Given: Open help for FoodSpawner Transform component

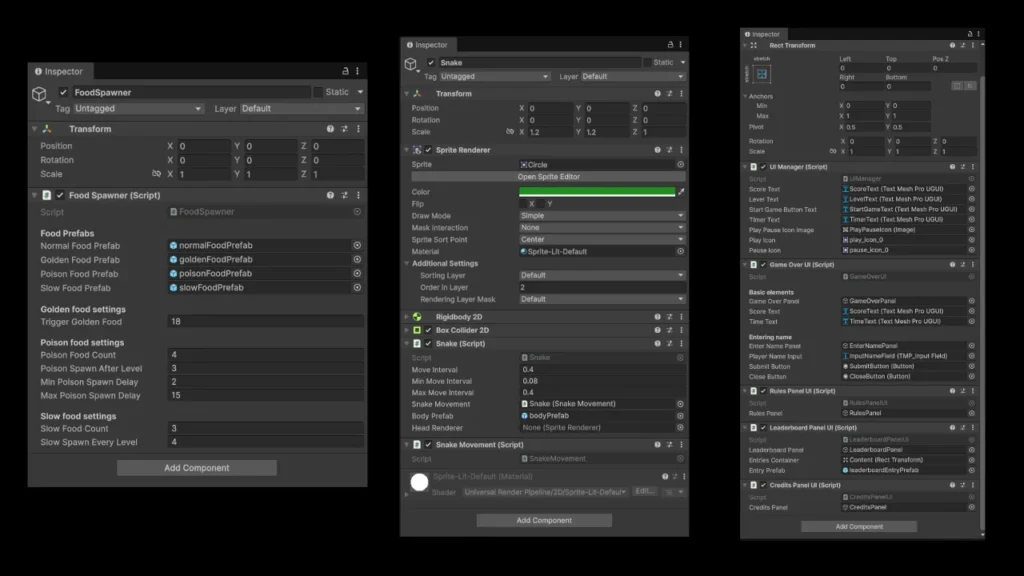Looking at the screenshot, I should pyautogui.click(x=330, y=129).
